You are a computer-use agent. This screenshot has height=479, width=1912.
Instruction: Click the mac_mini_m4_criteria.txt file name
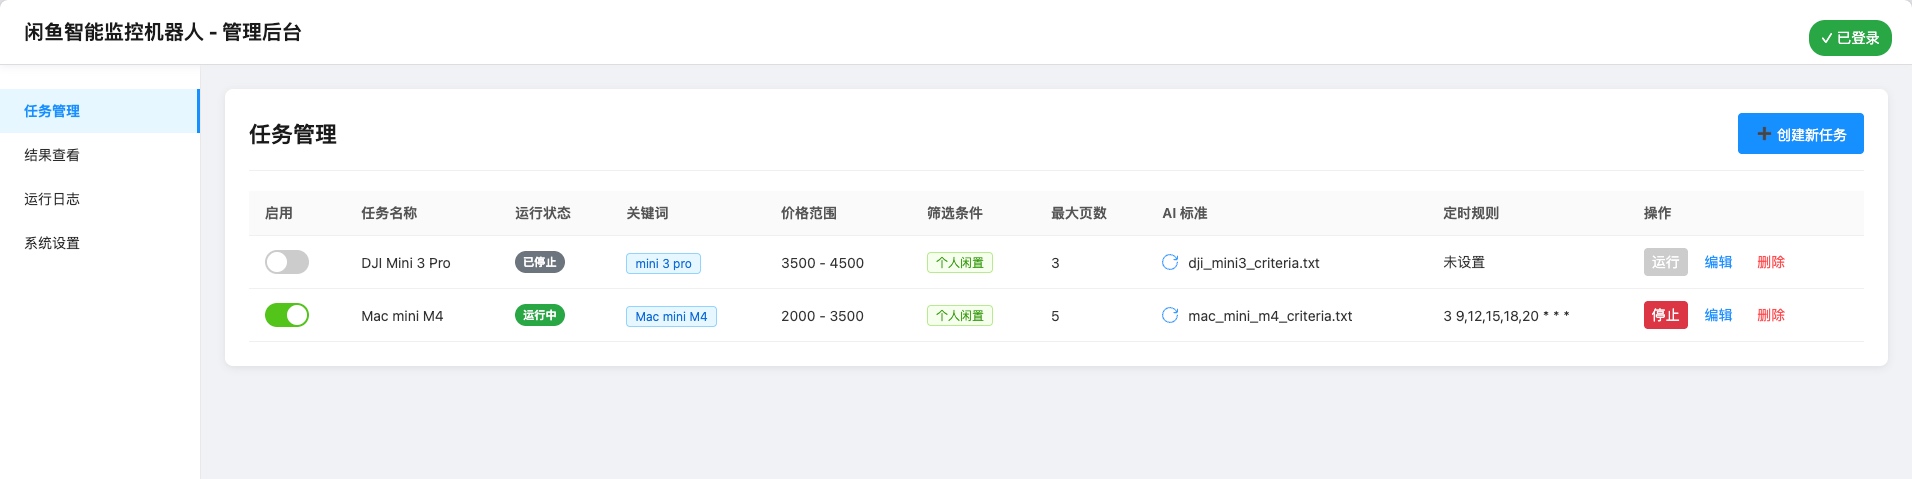tap(1270, 316)
